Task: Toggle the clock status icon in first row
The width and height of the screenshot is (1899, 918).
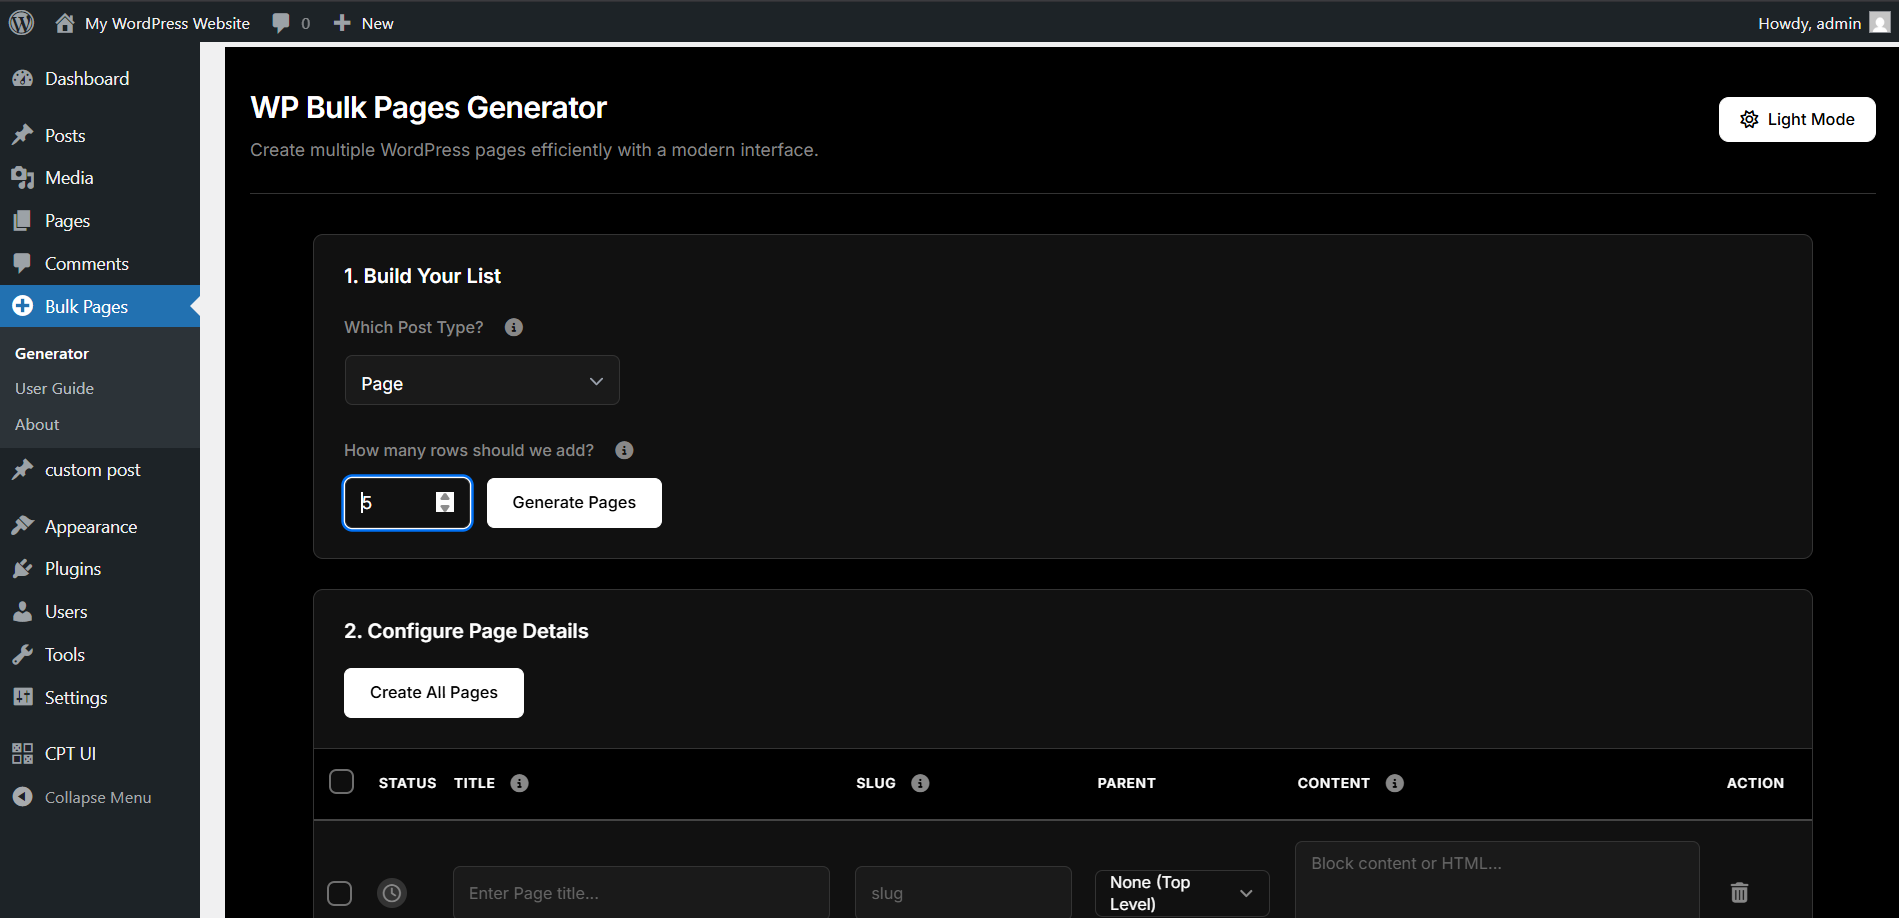Action: click(392, 892)
